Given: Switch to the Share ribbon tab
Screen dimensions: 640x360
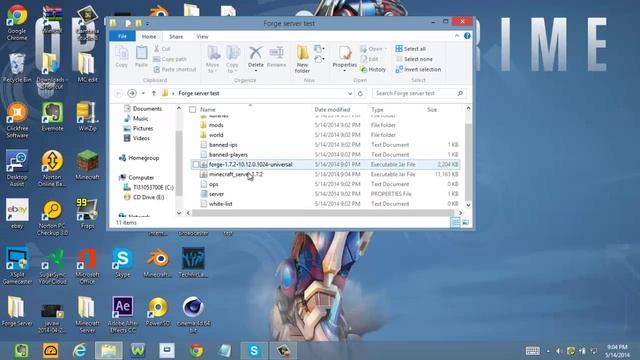Looking at the screenshot, I should click(x=176, y=37).
